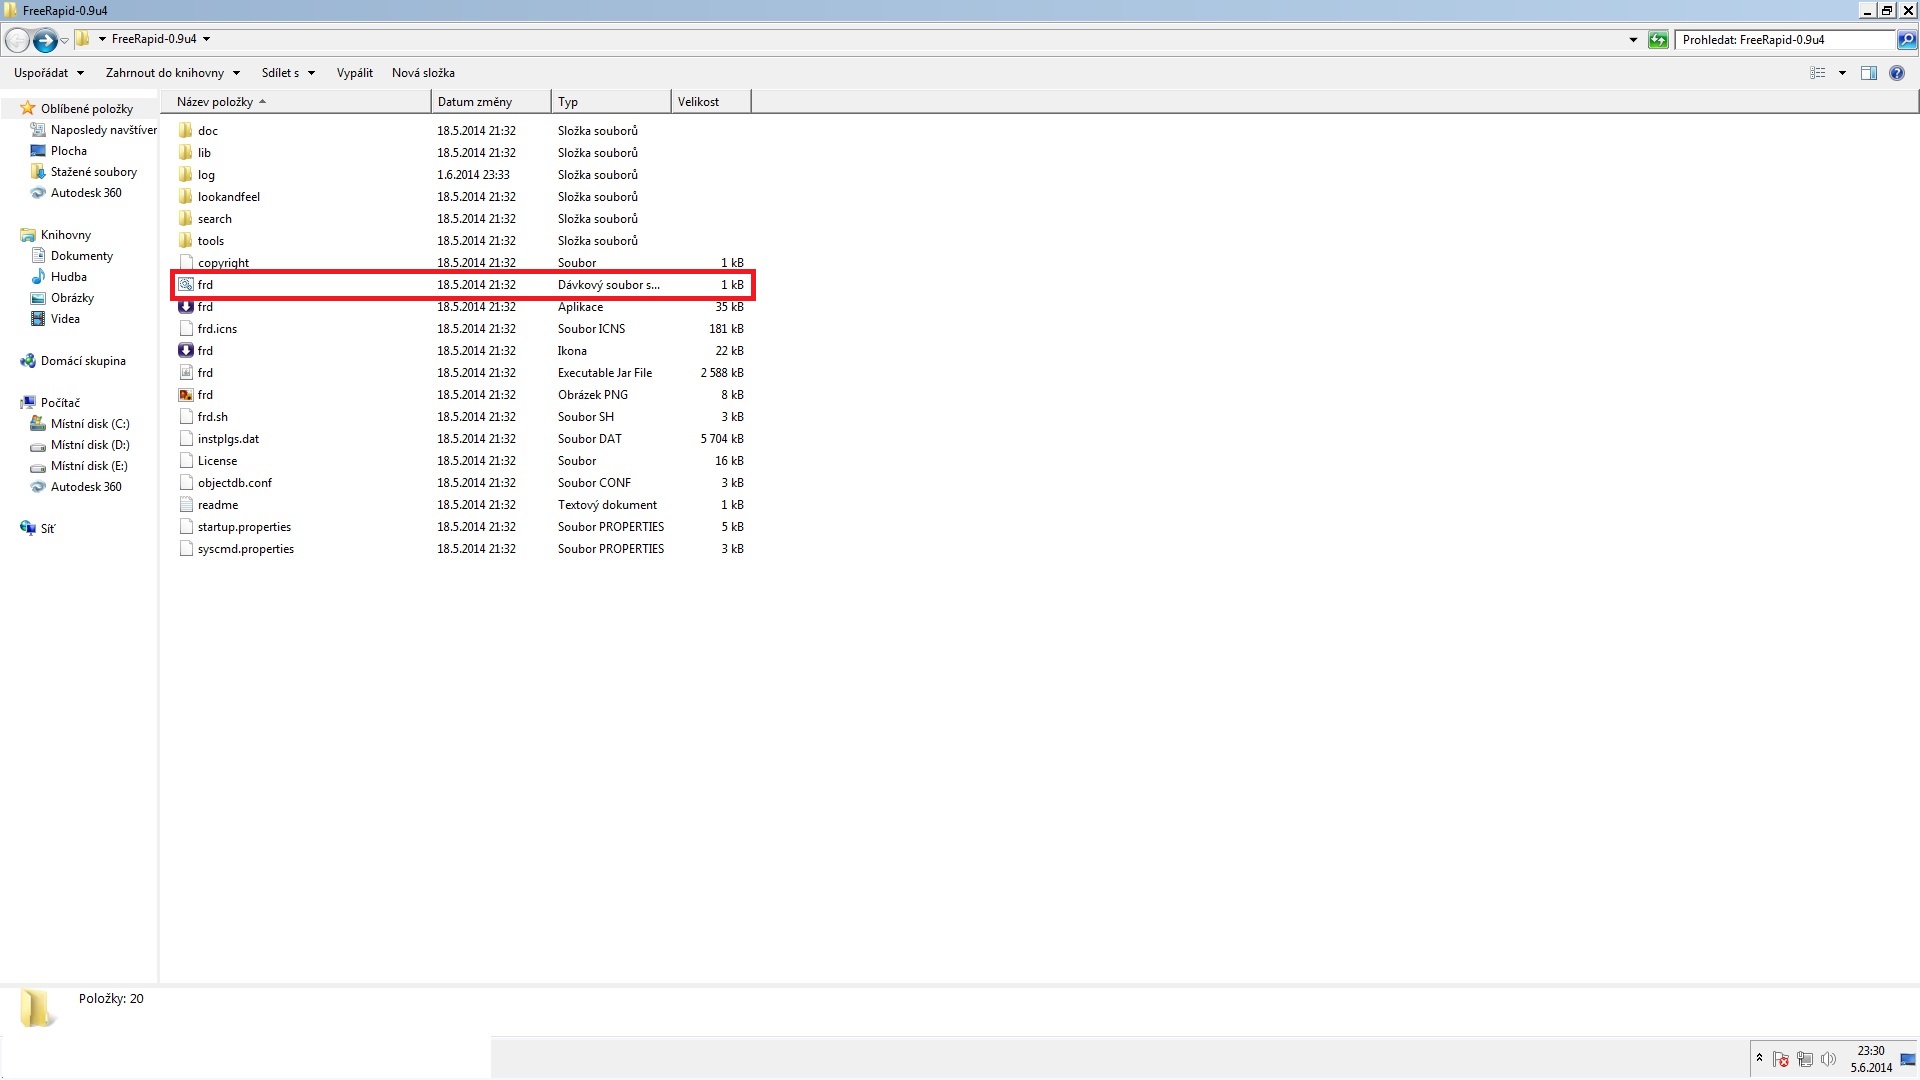
Task: Click the change view icon
Action: coord(1818,73)
